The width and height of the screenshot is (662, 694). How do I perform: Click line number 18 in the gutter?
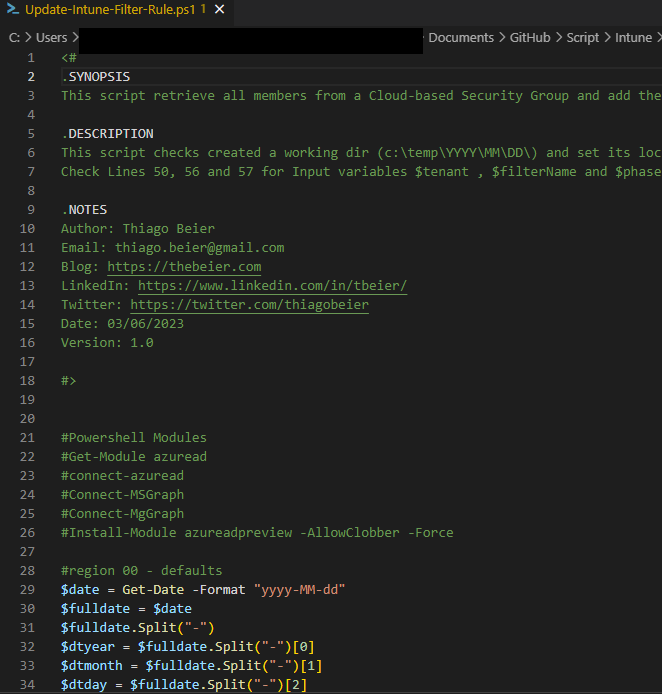(x=26, y=381)
